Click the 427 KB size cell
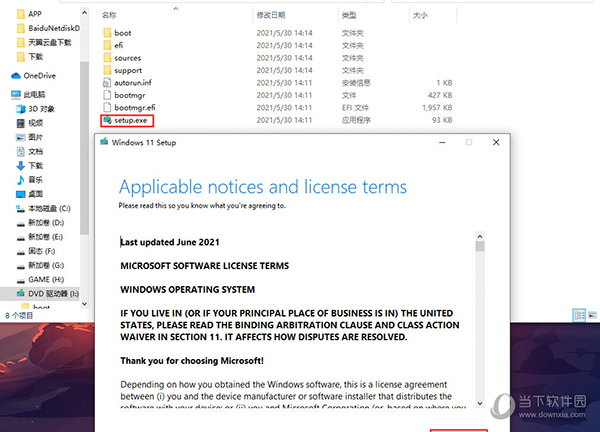Screen dimensions: 600x432 (x=440, y=95)
